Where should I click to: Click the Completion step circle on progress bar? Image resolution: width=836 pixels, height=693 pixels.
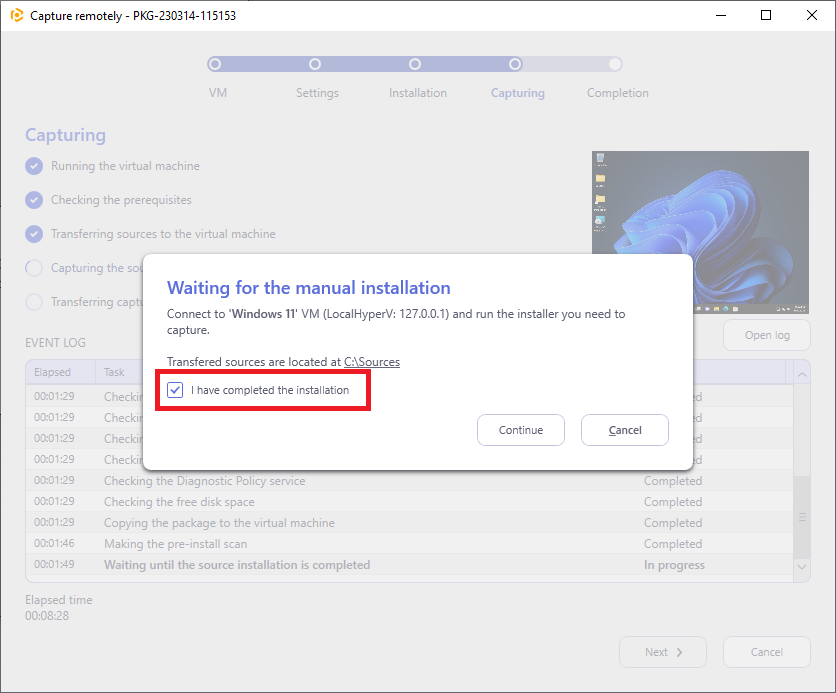pyautogui.click(x=615, y=64)
